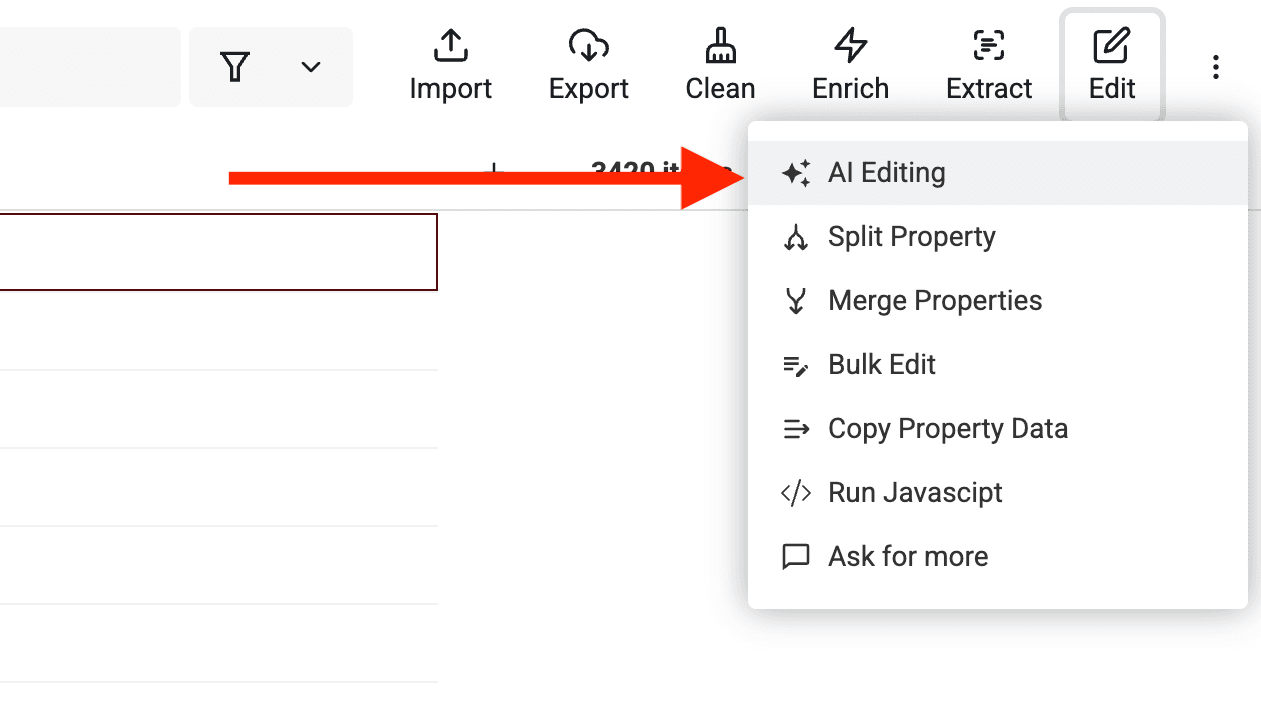Select the Clean broom icon

pos(719,45)
